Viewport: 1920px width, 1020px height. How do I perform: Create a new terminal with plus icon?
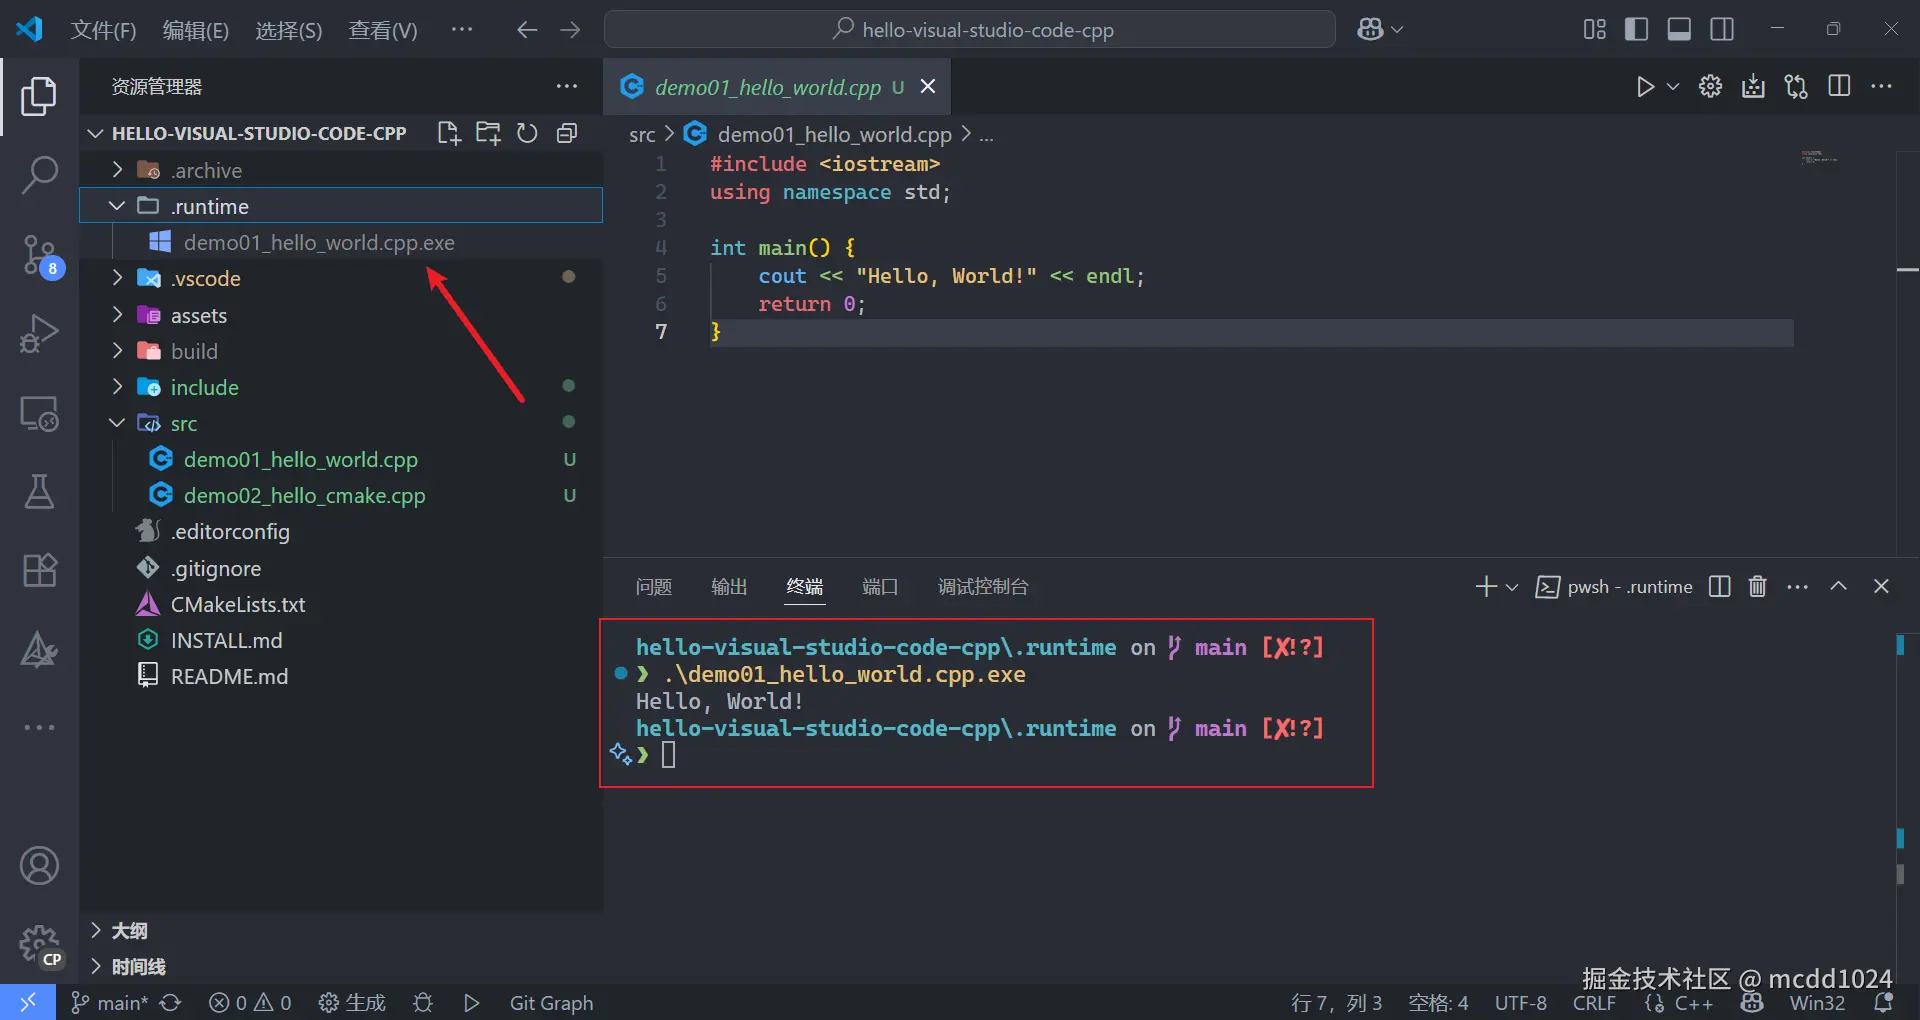pos(1486,586)
